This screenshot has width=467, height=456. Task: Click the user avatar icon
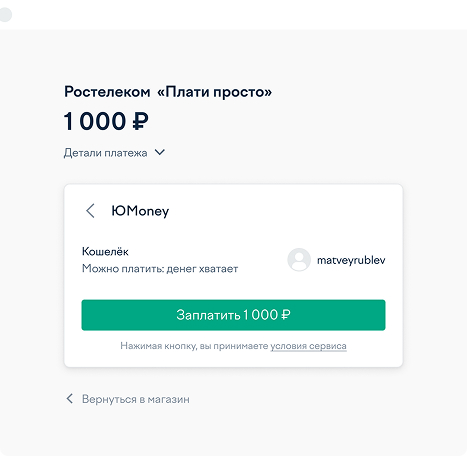click(299, 260)
